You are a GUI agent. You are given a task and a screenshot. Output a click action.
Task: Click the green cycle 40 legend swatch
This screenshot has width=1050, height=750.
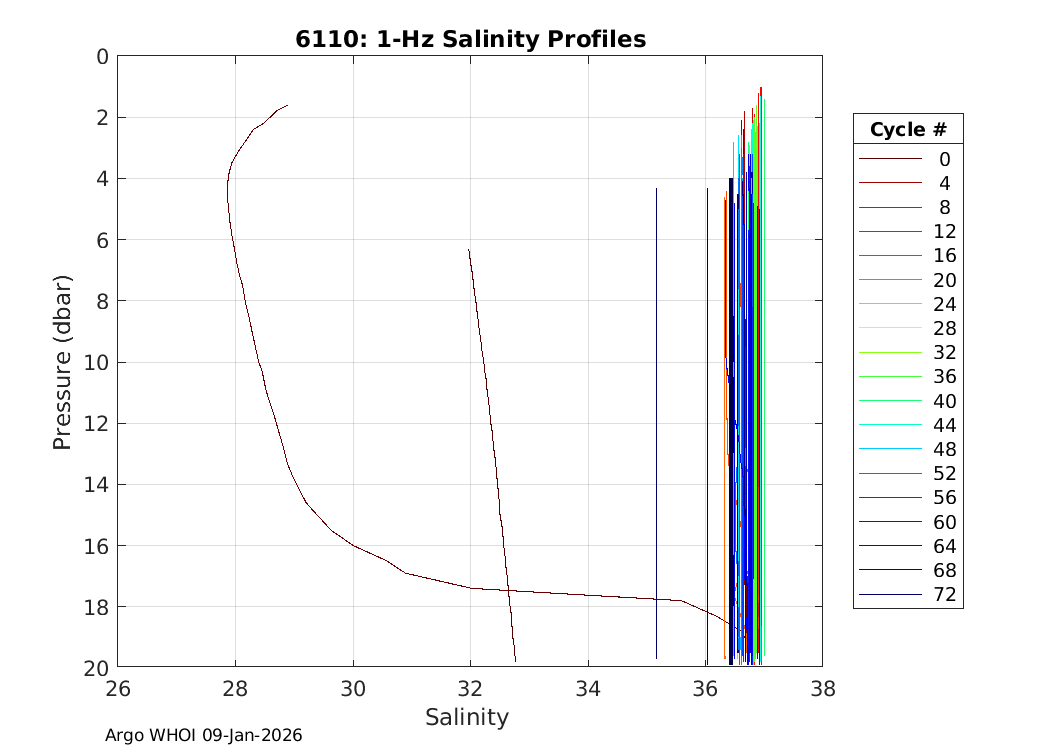(x=889, y=401)
